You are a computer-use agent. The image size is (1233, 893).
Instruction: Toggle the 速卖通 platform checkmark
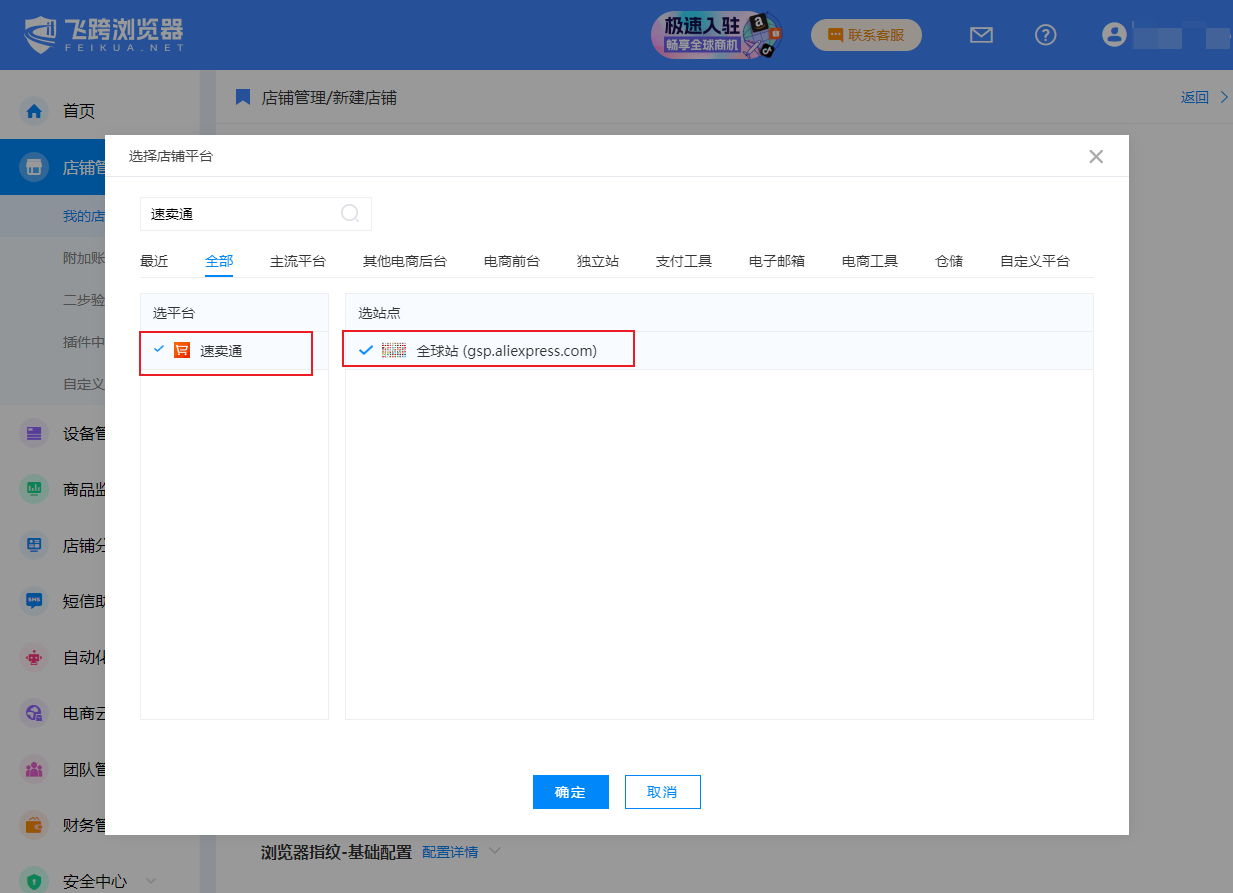click(x=159, y=349)
